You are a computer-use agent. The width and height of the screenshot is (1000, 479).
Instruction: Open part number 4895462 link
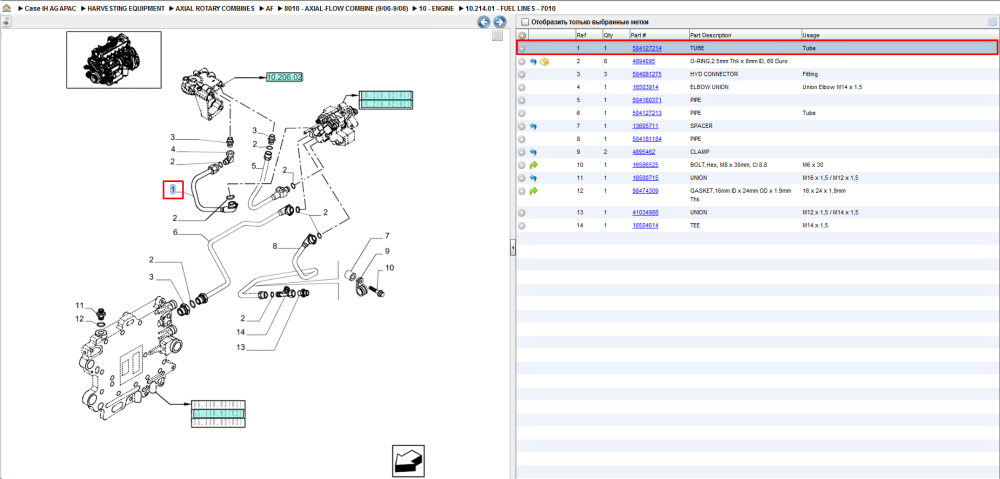tap(645, 152)
